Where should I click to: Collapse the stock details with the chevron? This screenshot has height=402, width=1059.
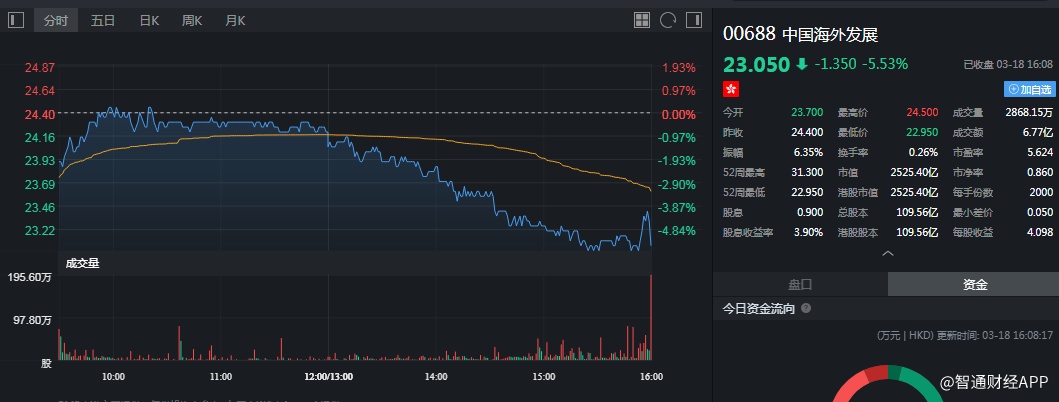[x=886, y=254]
